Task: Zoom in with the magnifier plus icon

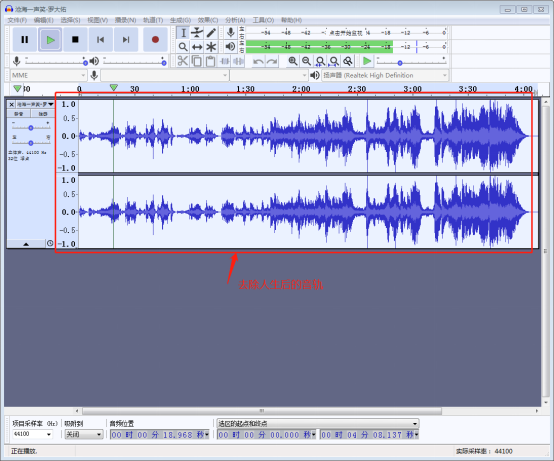Action: pos(293,61)
